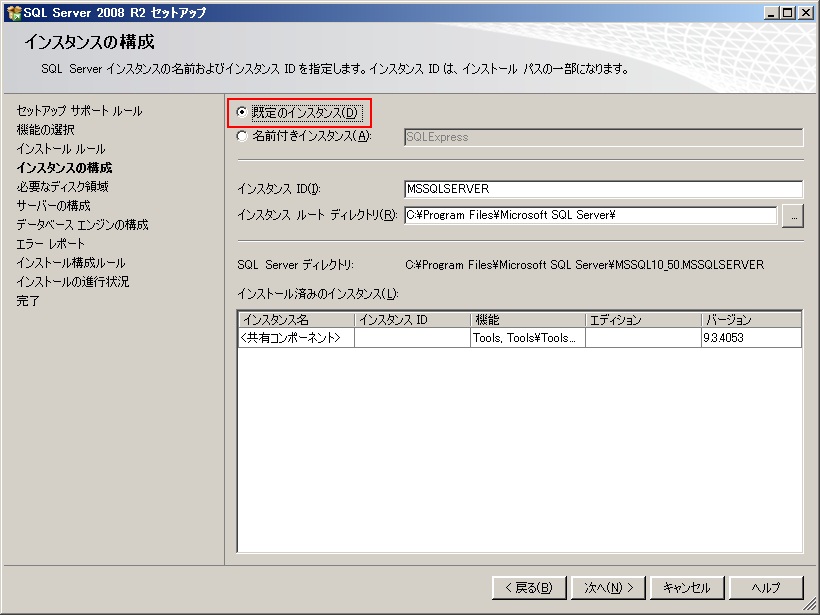820x615 pixels.
Task: Maximize the setup window
Action: pyautogui.click(x=787, y=13)
